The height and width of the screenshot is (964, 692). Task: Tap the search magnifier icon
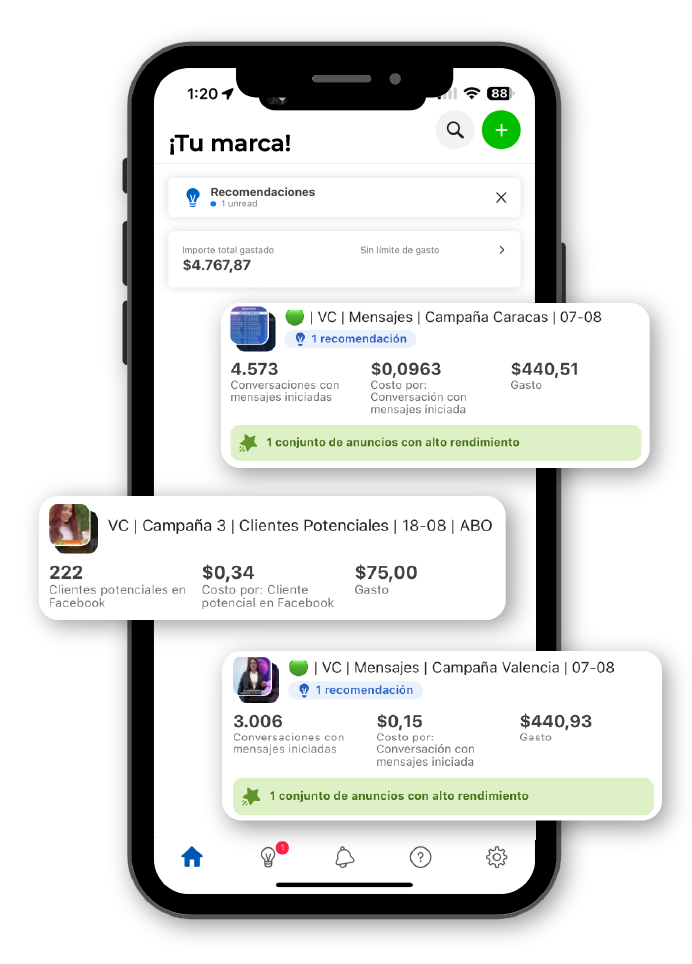(x=455, y=130)
